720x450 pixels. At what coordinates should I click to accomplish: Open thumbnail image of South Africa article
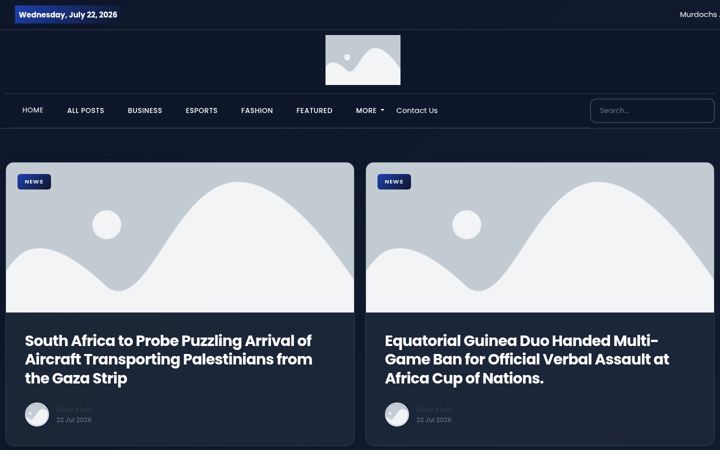pos(180,237)
